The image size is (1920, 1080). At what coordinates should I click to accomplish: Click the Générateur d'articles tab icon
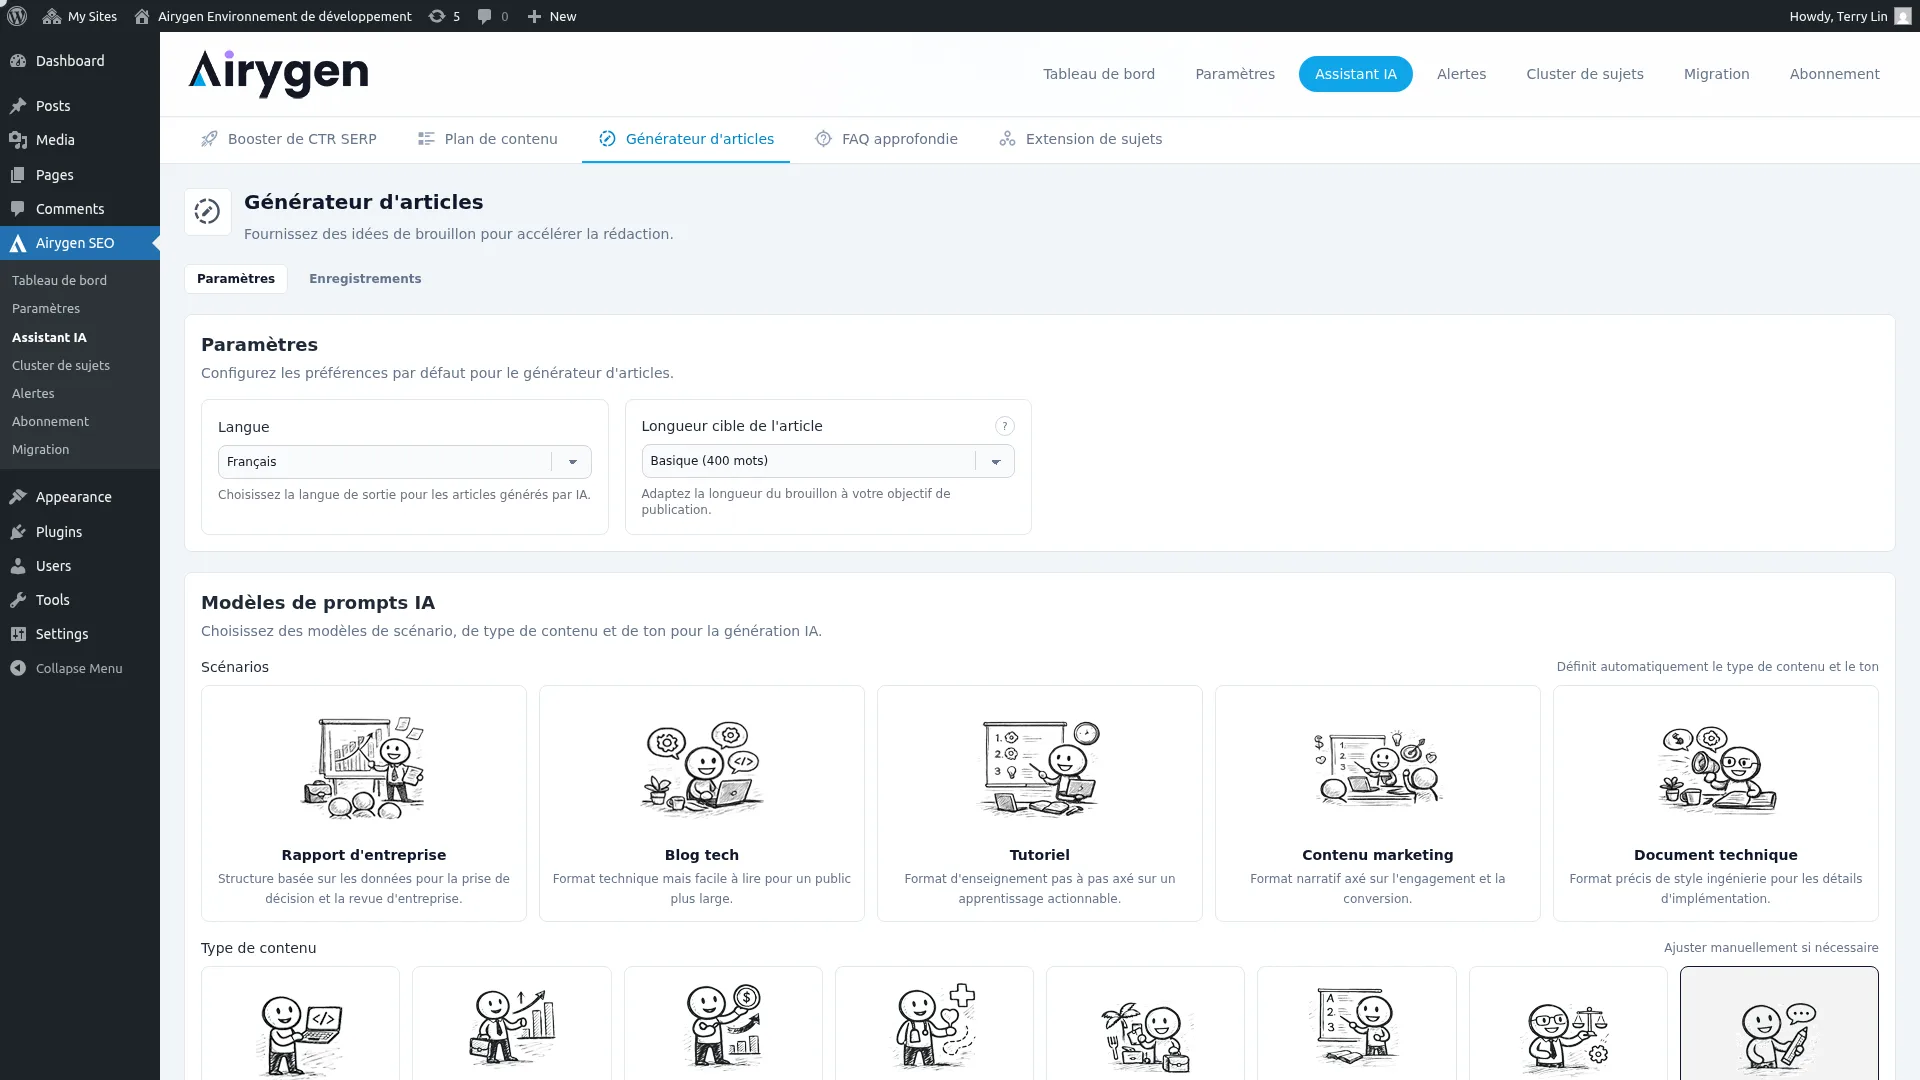[607, 139]
